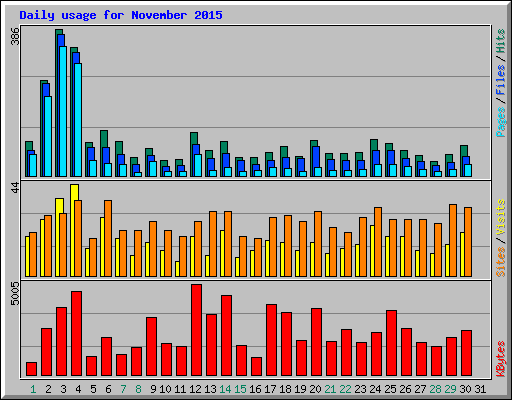Screen dimensions: 512x400
Task: Click day 29 on the x-axis
Action: pyautogui.click(x=450, y=389)
